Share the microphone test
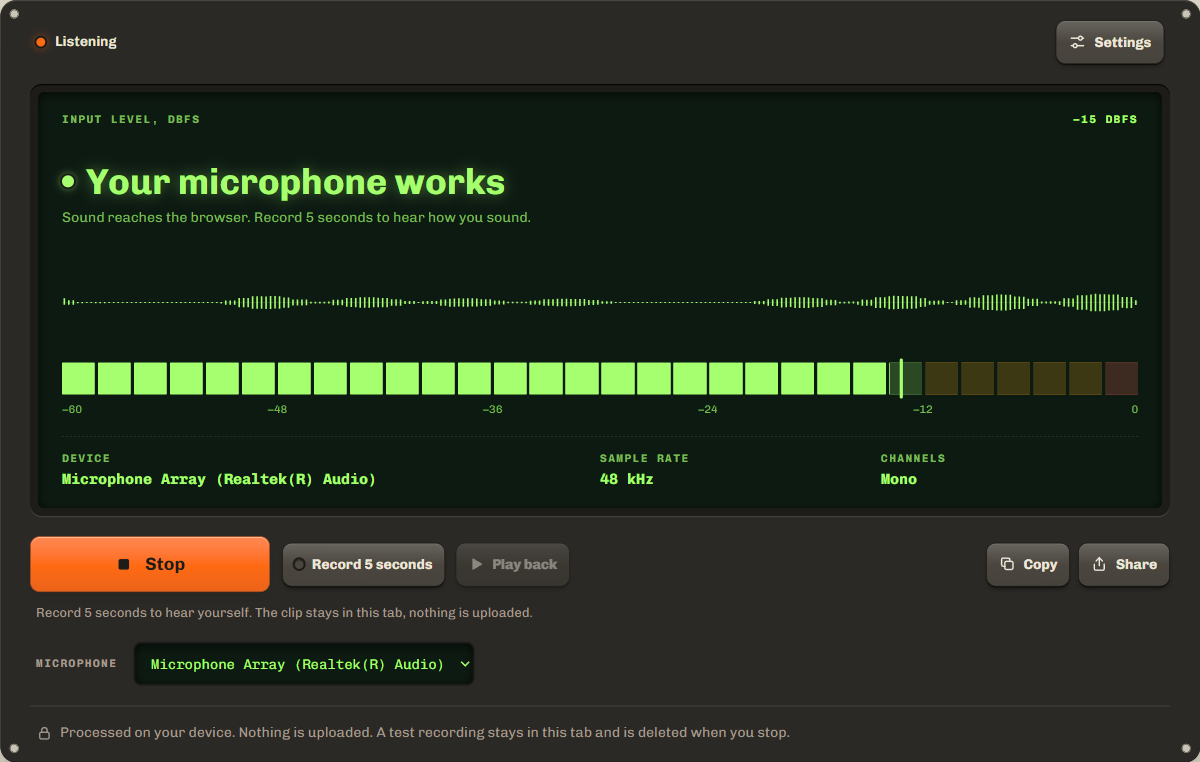The height and width of the screenshot is (762, 1200). tap(1124, 564)
